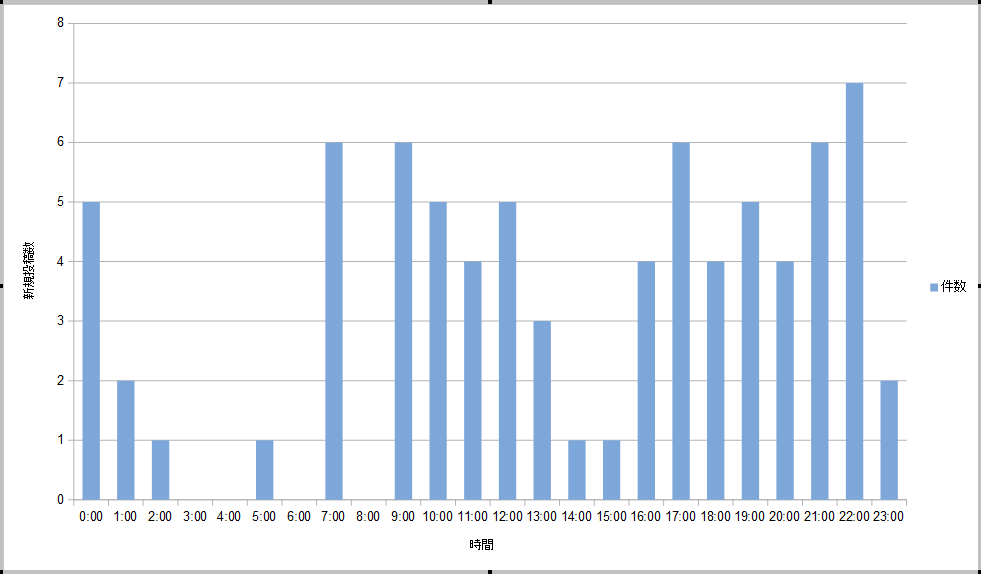The width and height of the screenshot is (981, 574).
Task: Click the bar at 17:00
Action: pos(681,320)
